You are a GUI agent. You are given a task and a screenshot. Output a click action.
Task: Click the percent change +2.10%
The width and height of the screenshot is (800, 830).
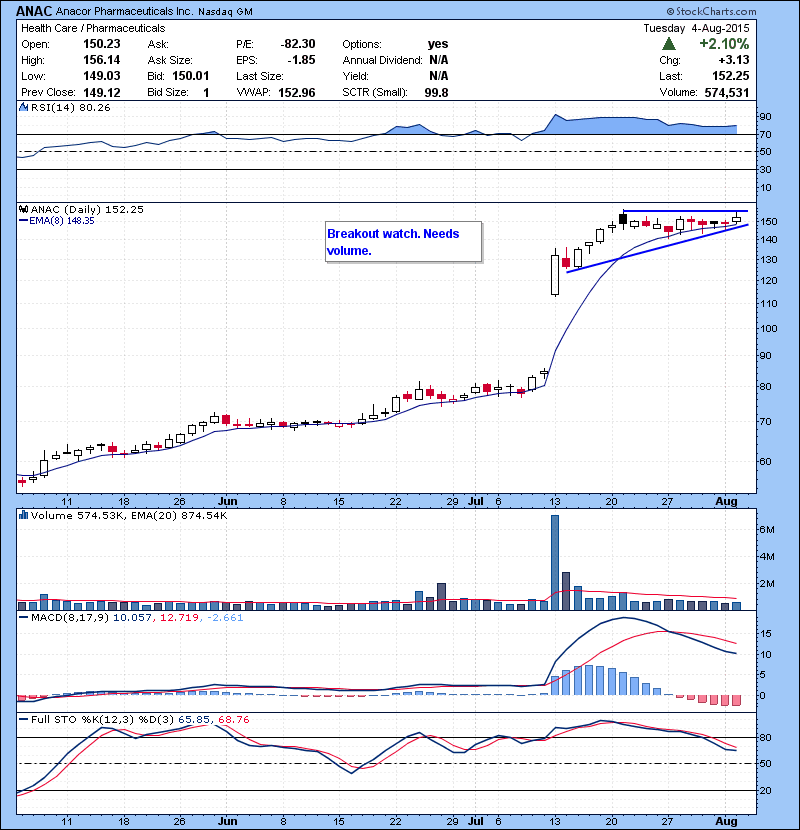[x=724, y=43]
